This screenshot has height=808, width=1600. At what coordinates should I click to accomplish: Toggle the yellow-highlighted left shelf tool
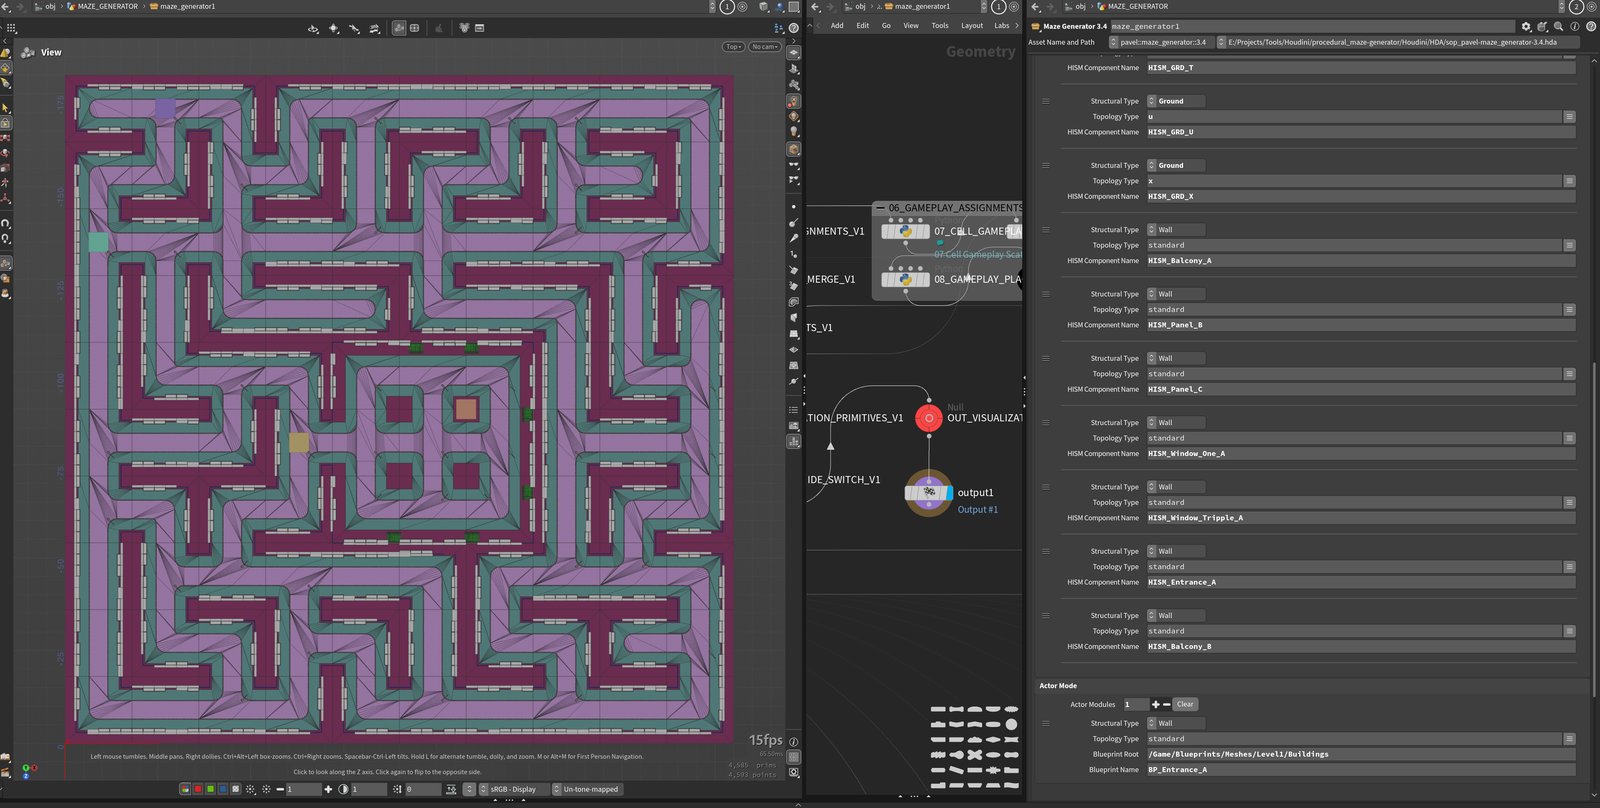point(5,68)
